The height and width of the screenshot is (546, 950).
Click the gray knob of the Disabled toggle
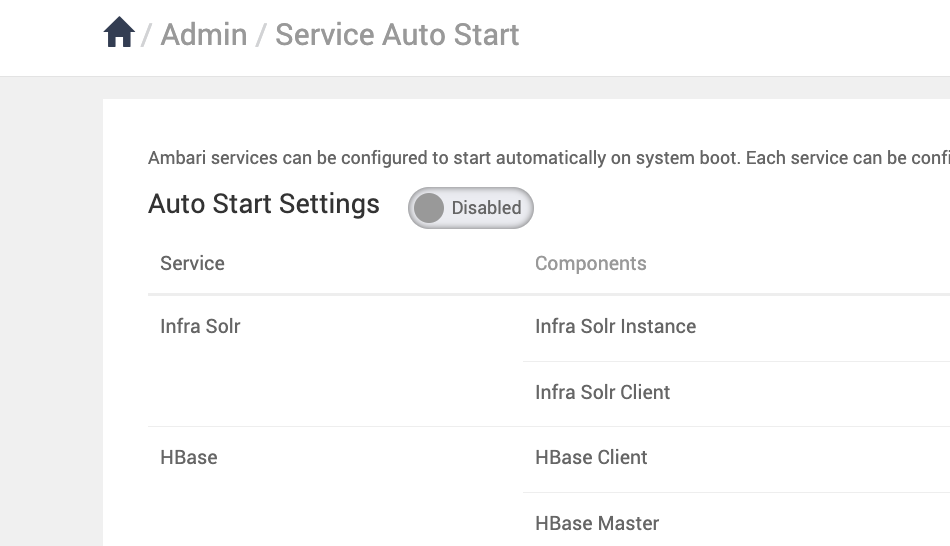click(x=429, y=208)
